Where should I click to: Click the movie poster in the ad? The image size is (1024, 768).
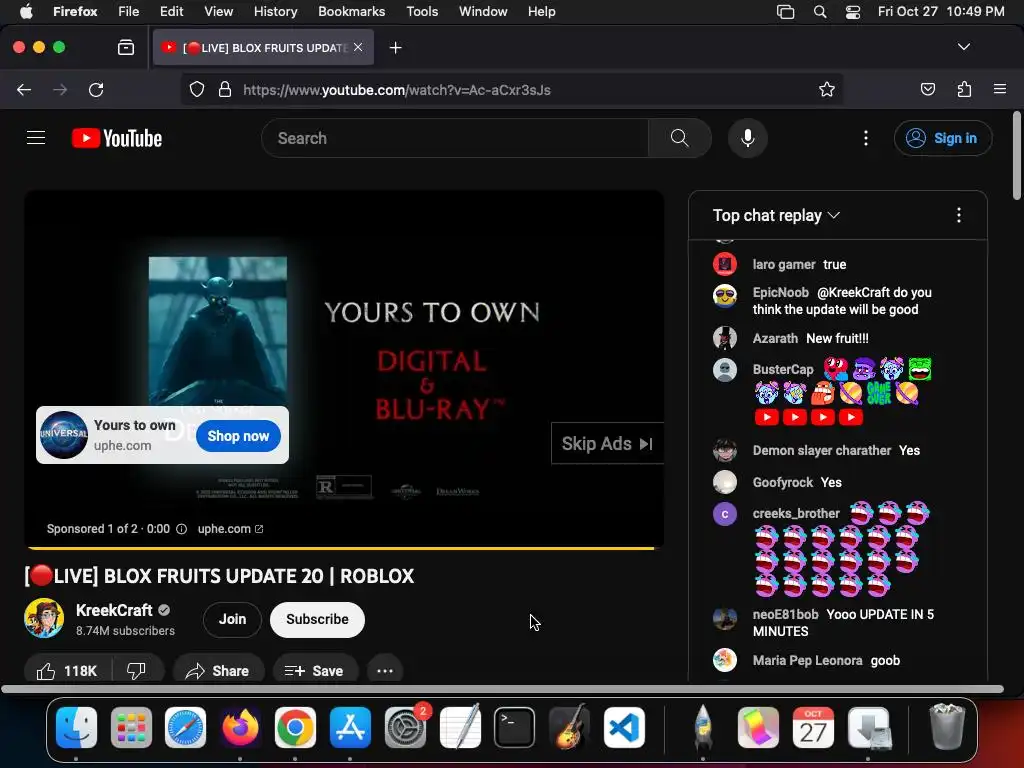pos(217,330)
